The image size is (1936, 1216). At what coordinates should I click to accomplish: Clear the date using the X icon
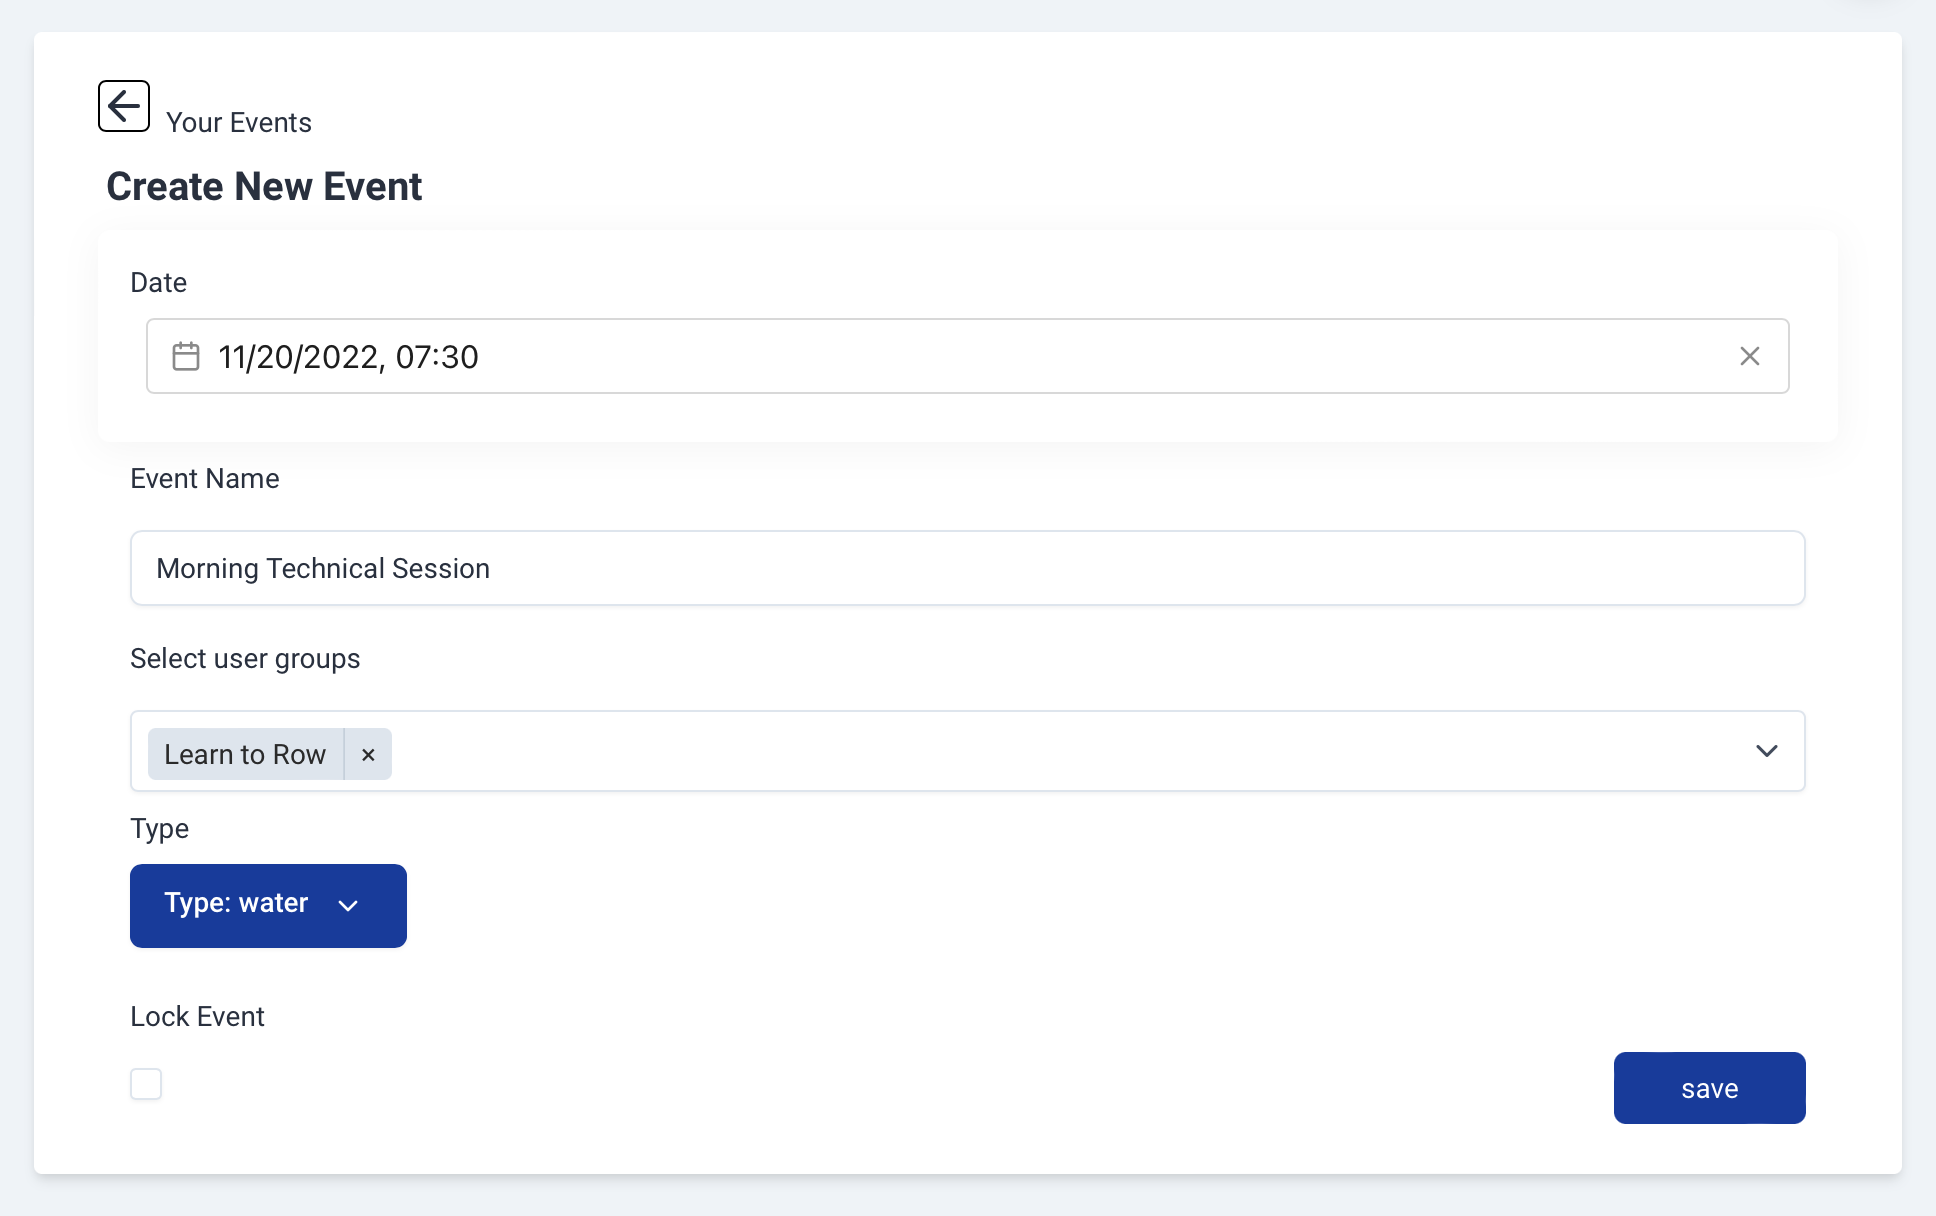point(1750,356)
